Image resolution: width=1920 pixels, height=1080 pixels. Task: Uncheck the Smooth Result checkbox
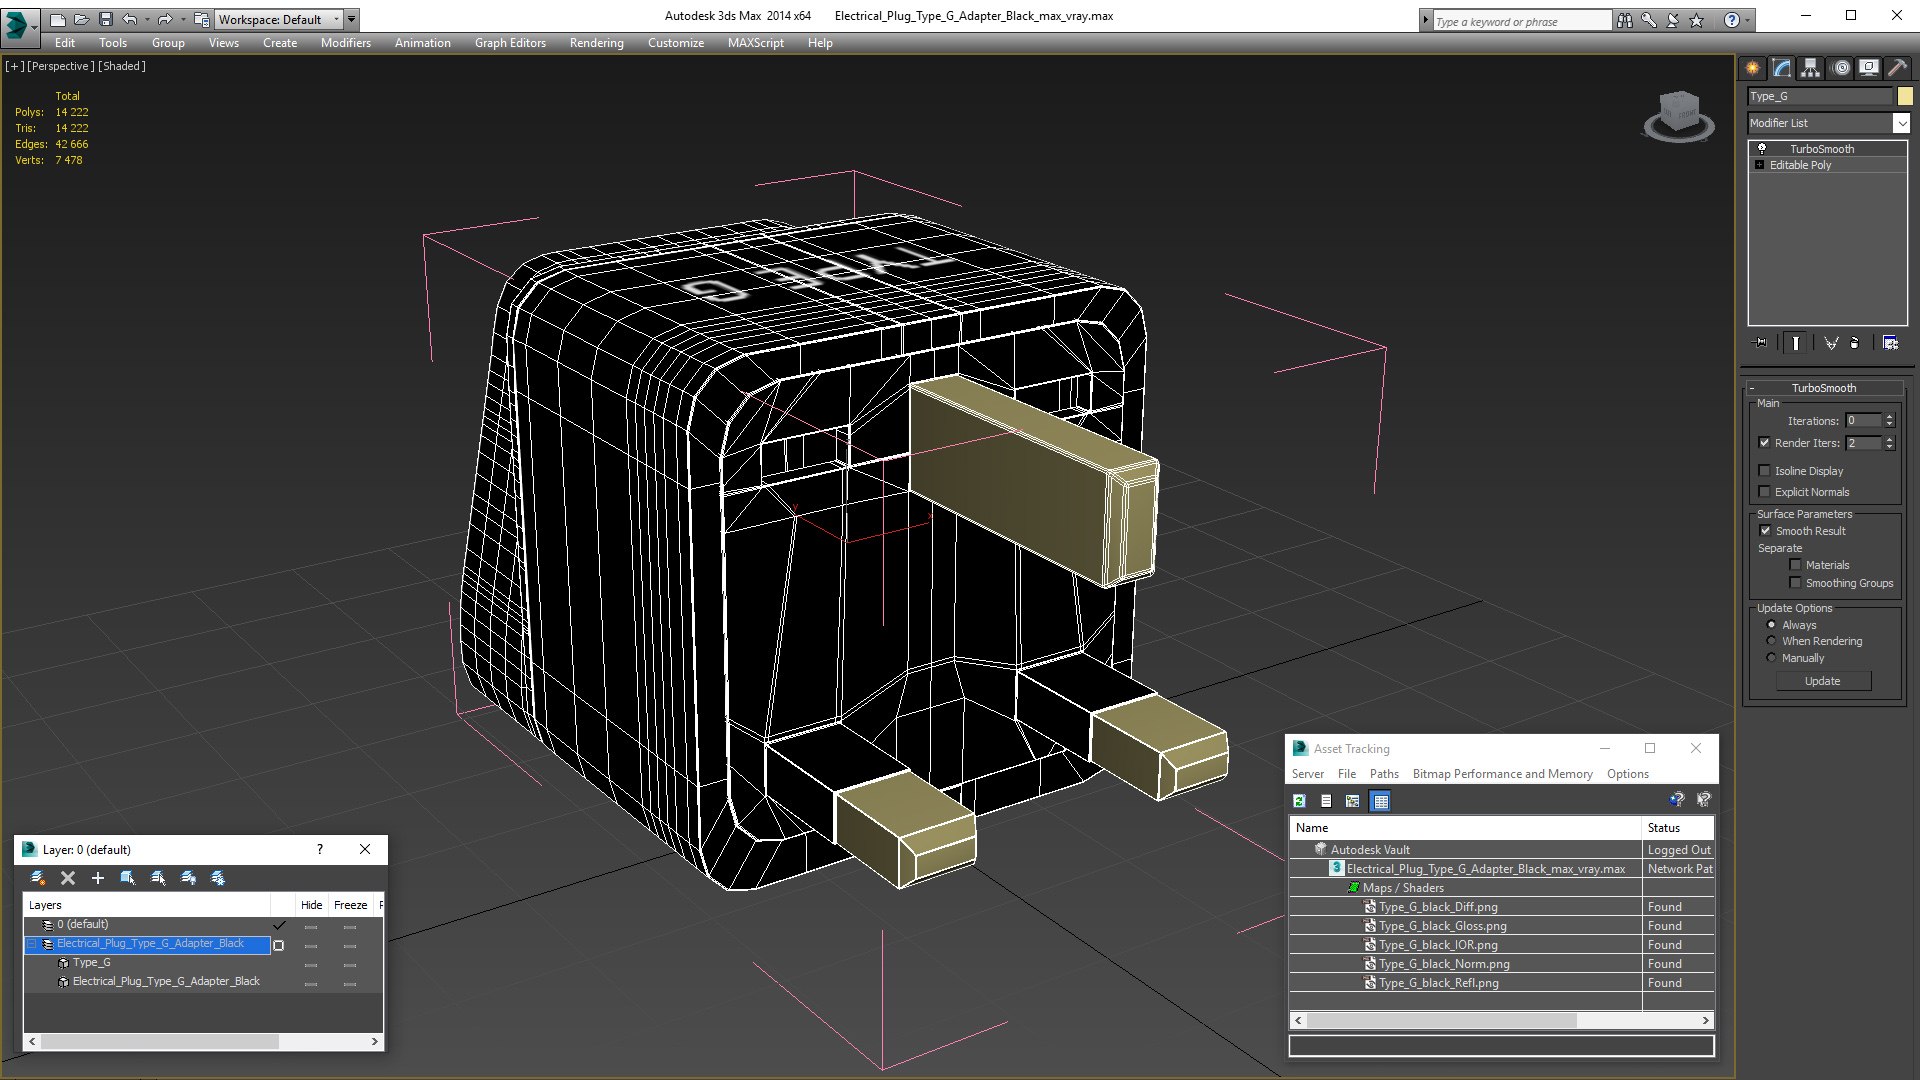coord(1765,531)
